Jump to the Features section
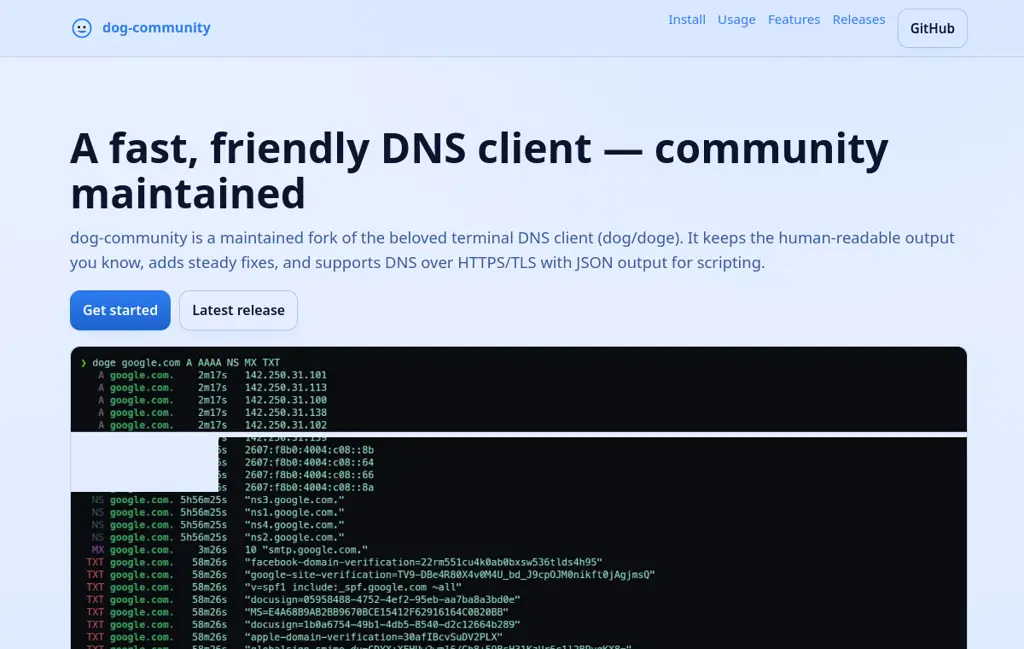 [x=793, y=20]
